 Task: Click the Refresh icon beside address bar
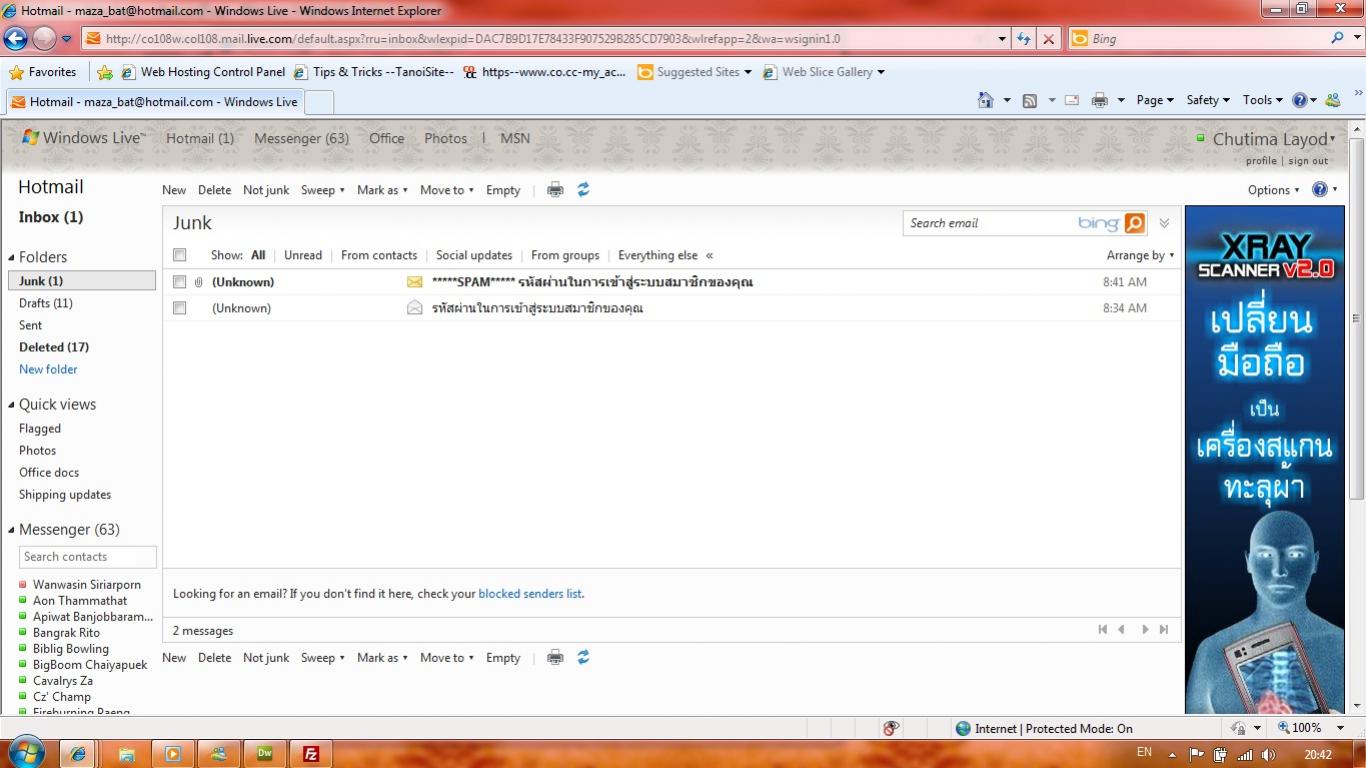(x=1023, y=39)
